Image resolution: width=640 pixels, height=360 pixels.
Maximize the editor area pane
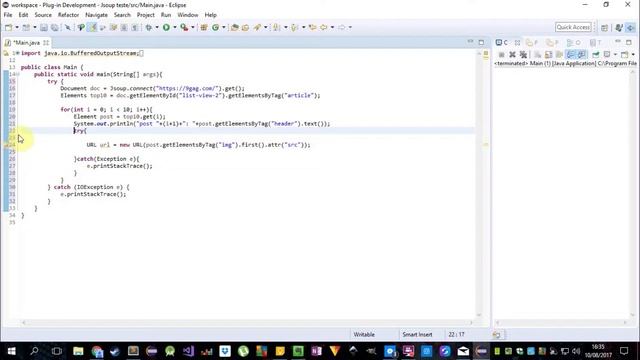(x=481, y=42)
